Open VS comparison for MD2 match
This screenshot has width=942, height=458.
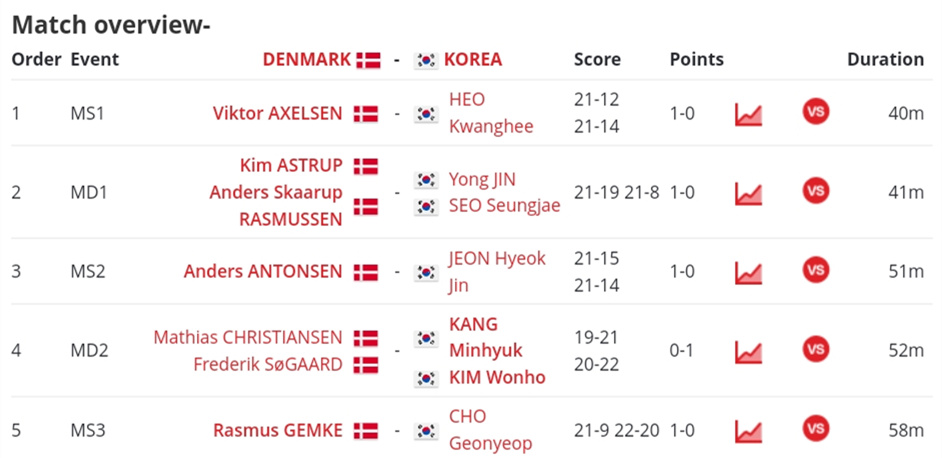point(815,349)
